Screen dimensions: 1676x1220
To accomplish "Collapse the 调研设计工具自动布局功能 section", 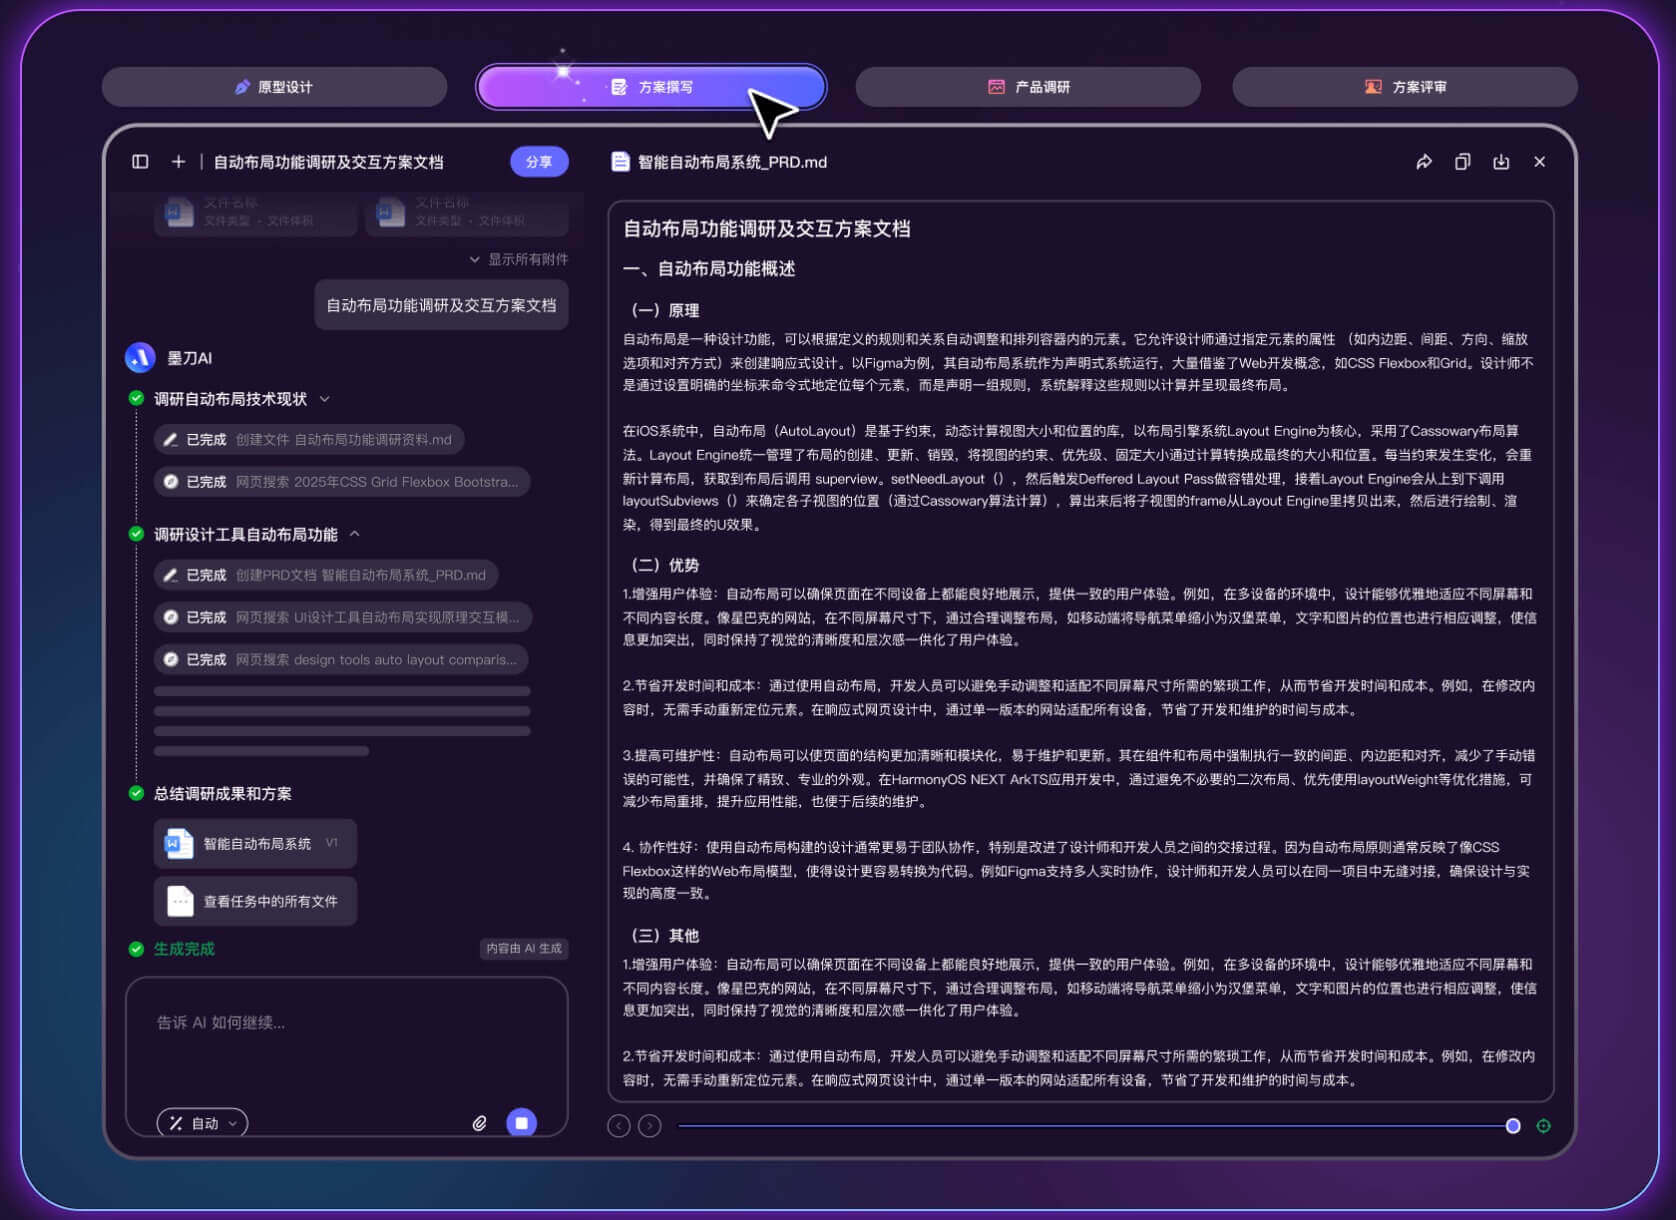I will (x=354, y=534).
